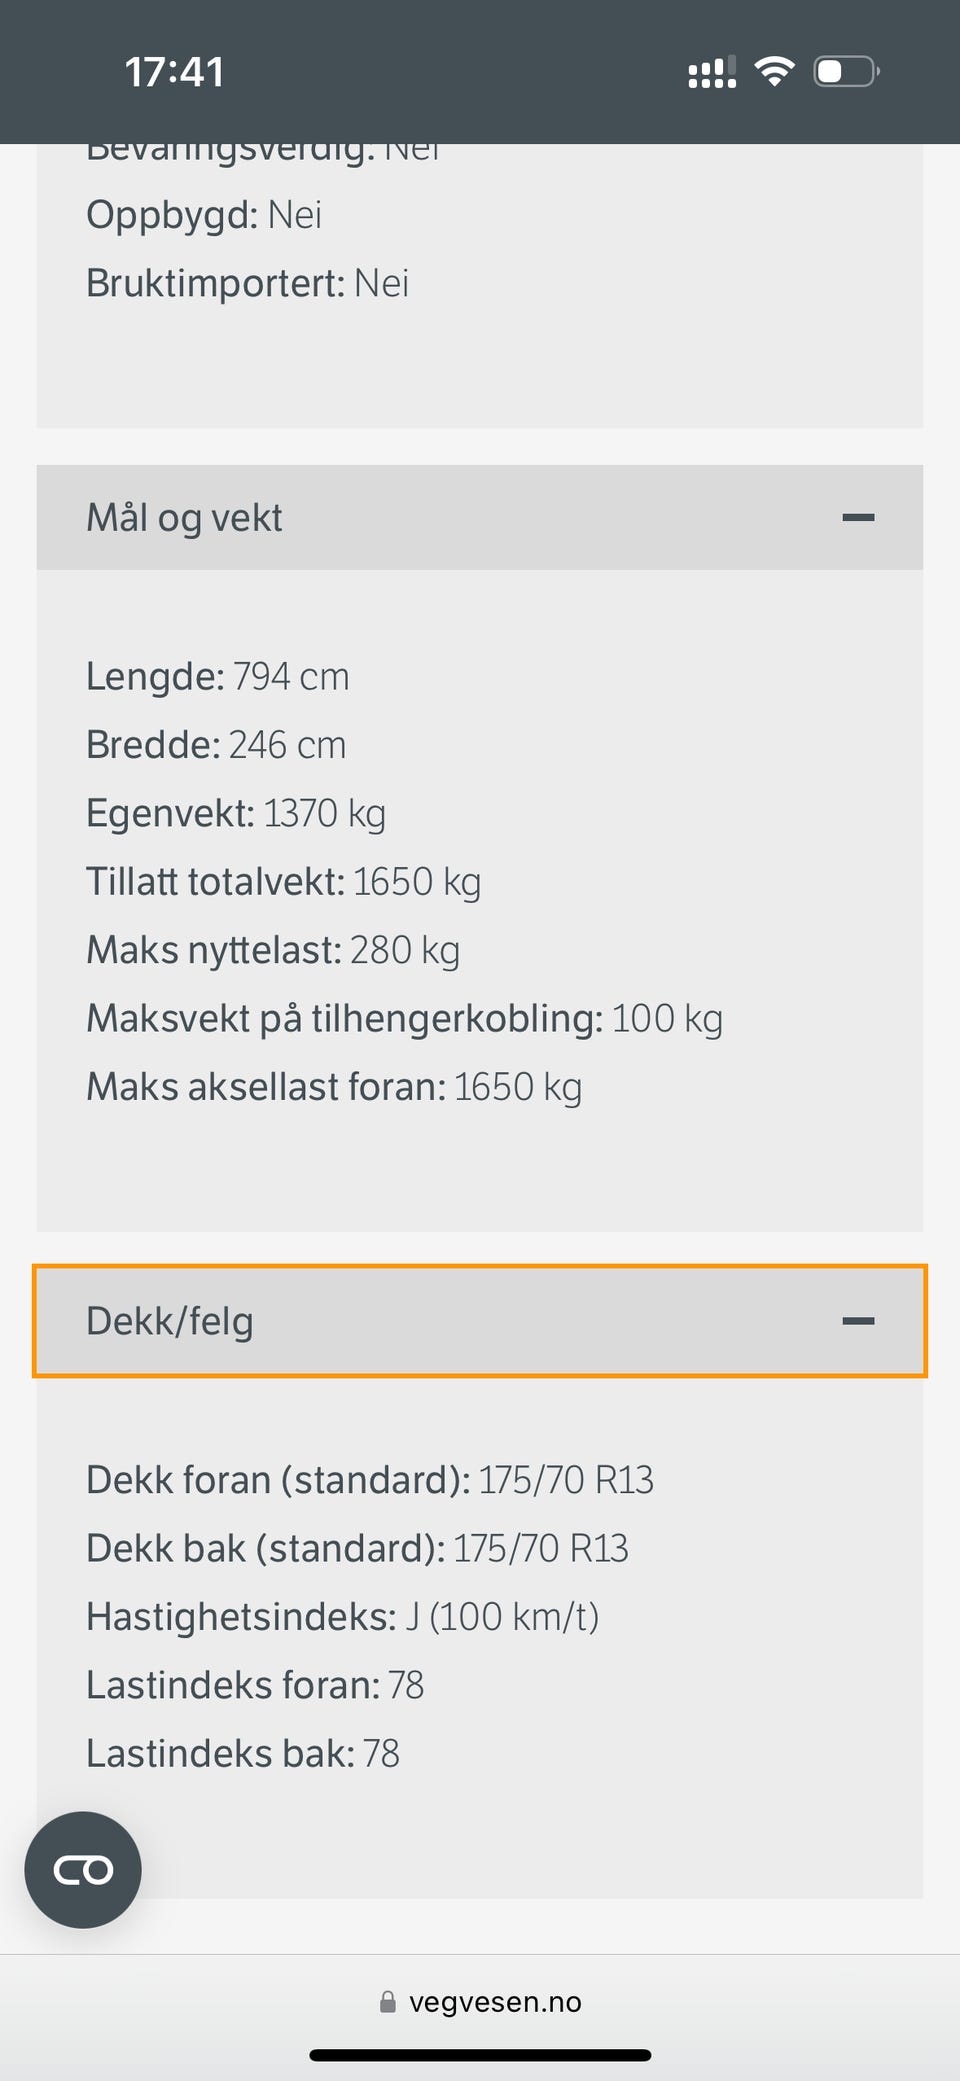Screen dimensions: 960x2081
Task: Tap the Tillatt totalvekt 1650 kg line
Action: click(x=283, y=882)
